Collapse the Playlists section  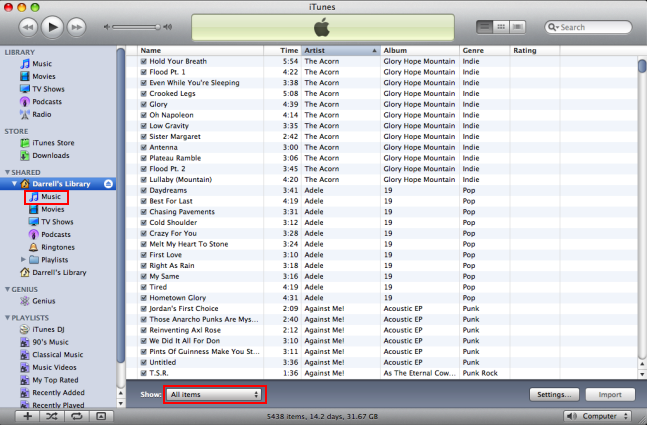[x=7, y=318]
